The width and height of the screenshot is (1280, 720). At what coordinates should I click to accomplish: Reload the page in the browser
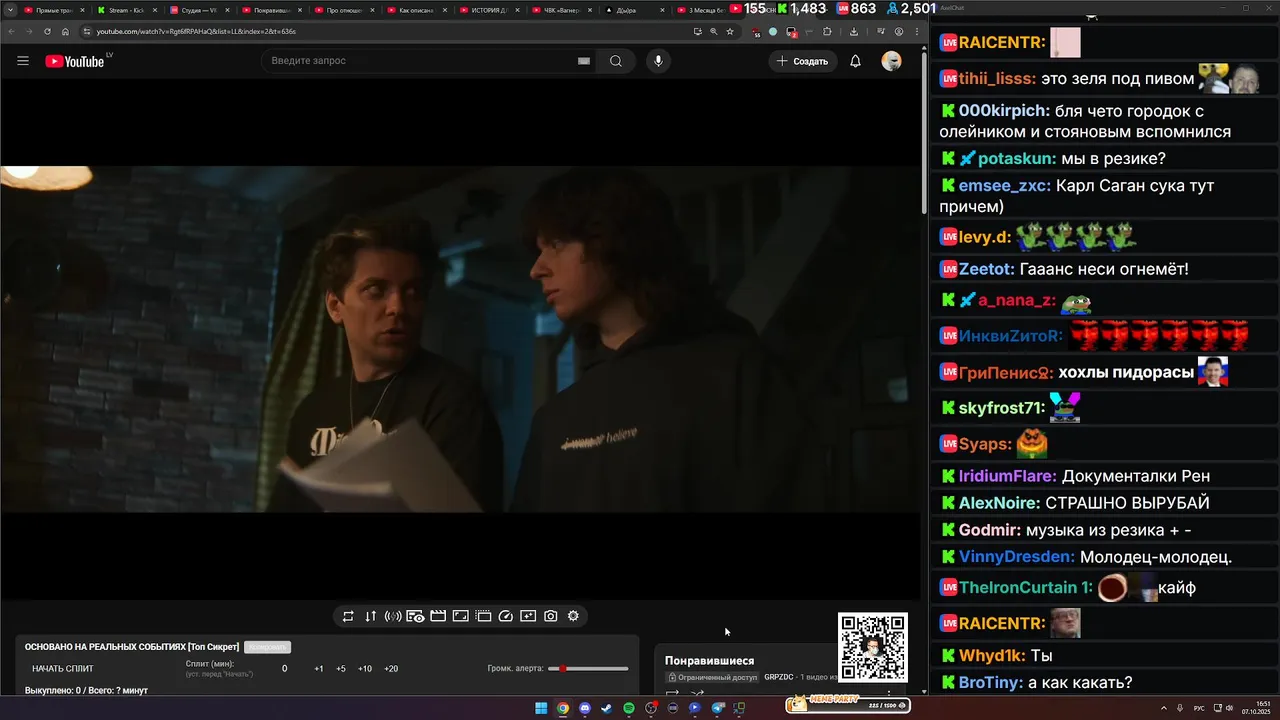coord(46,31)
